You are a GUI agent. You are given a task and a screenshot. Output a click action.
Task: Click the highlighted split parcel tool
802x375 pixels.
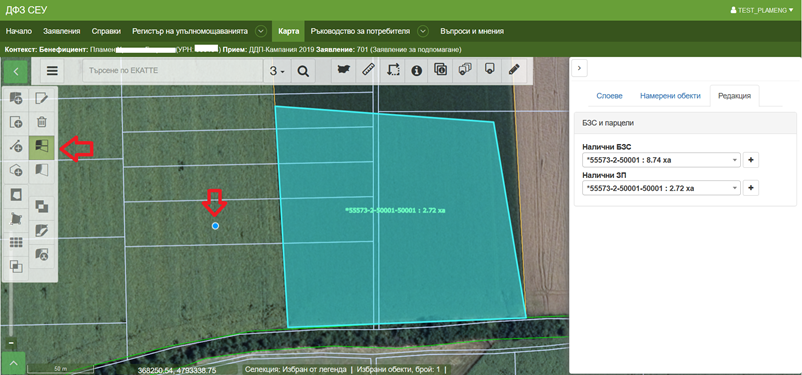pos(41,147)
